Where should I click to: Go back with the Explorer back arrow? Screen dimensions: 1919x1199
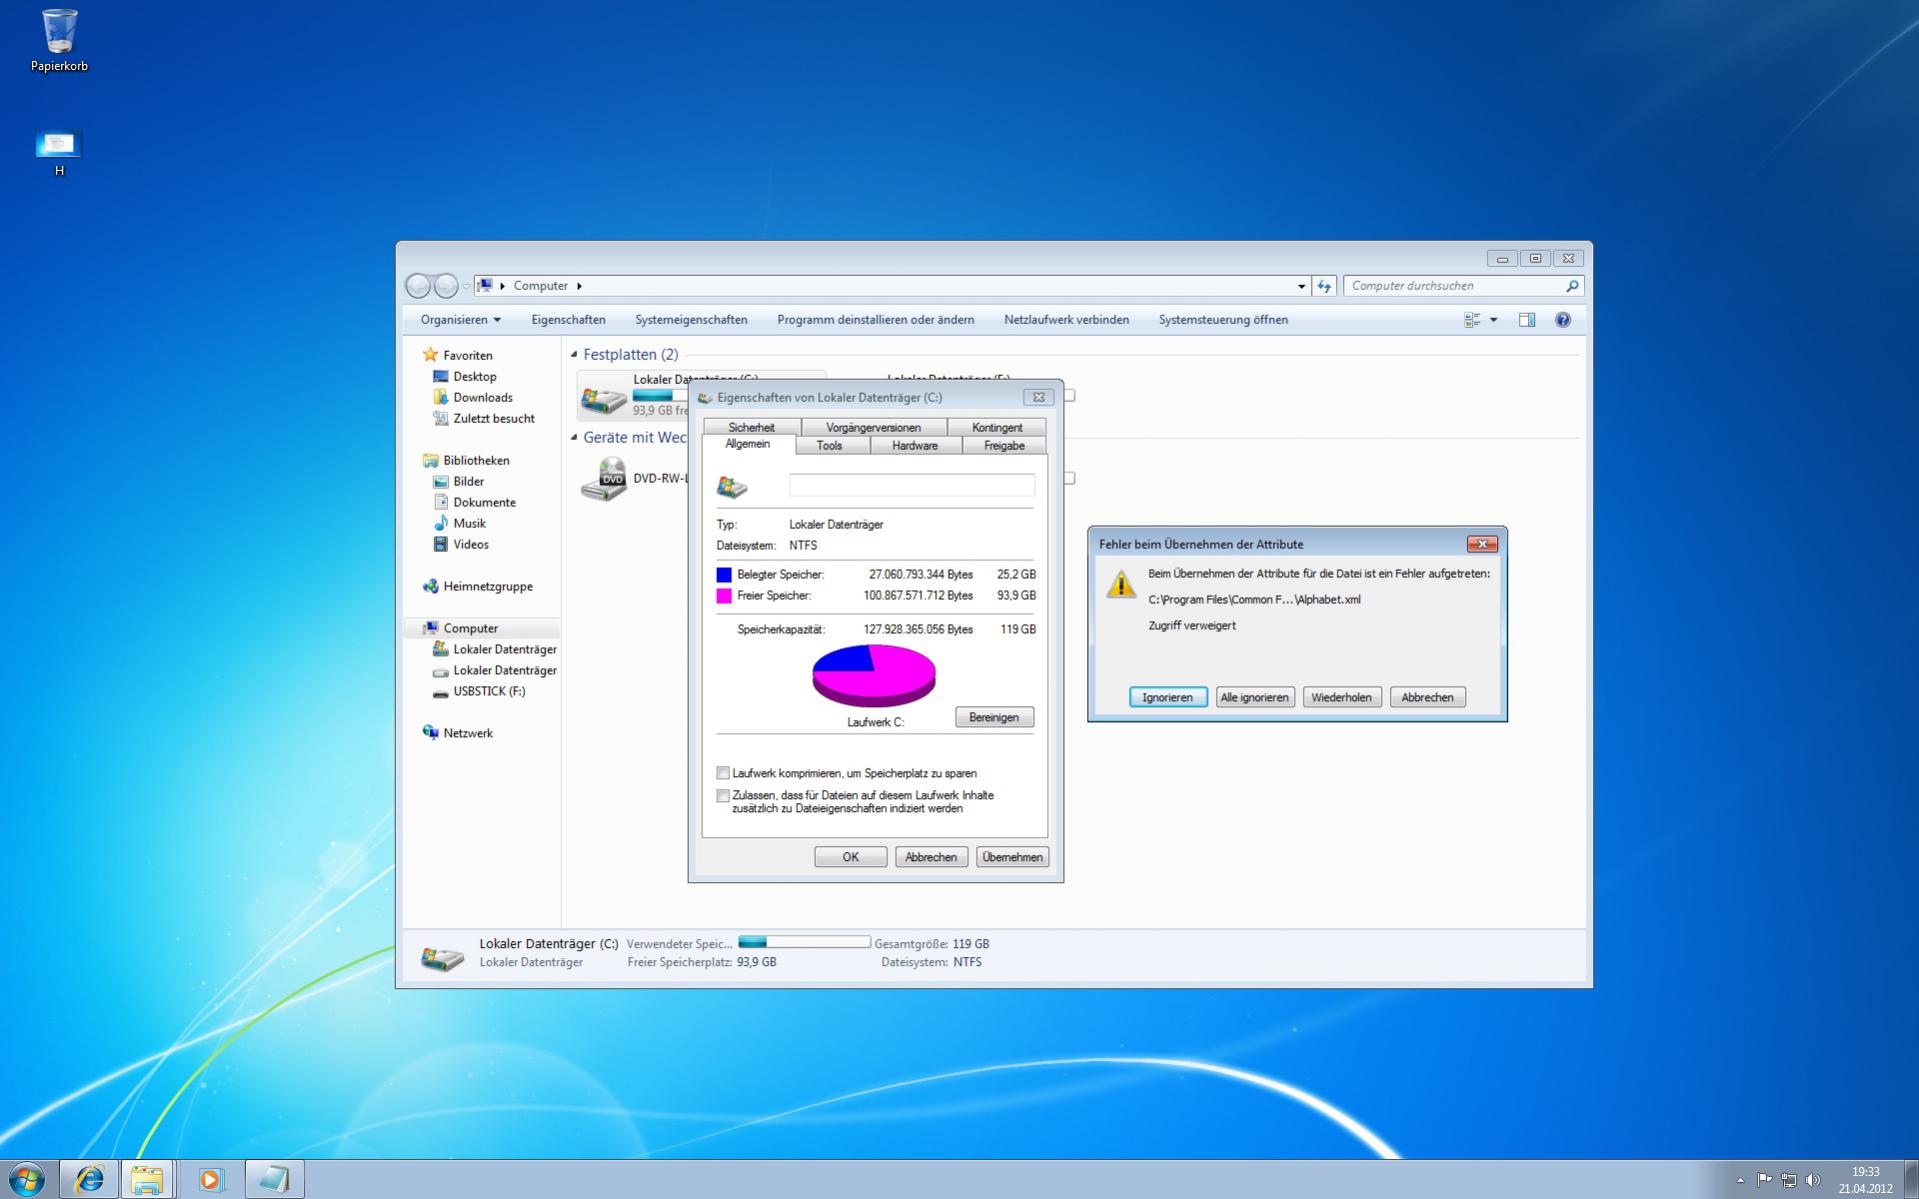418,286
